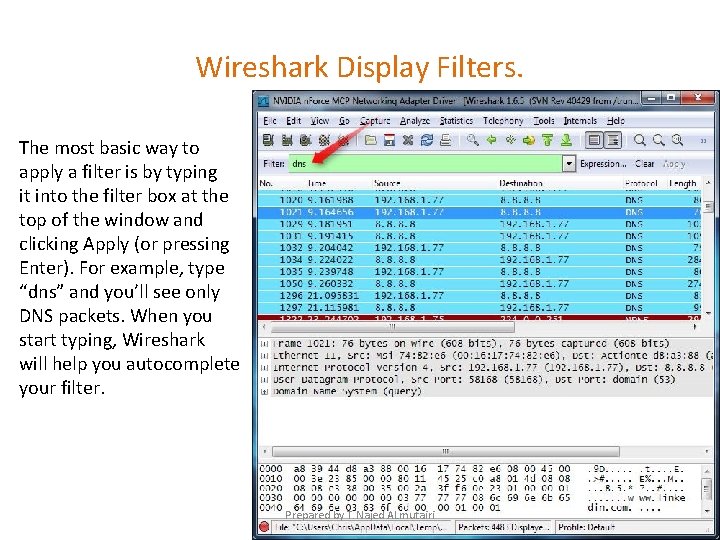Open the Go menu

(x=344, y=121)
